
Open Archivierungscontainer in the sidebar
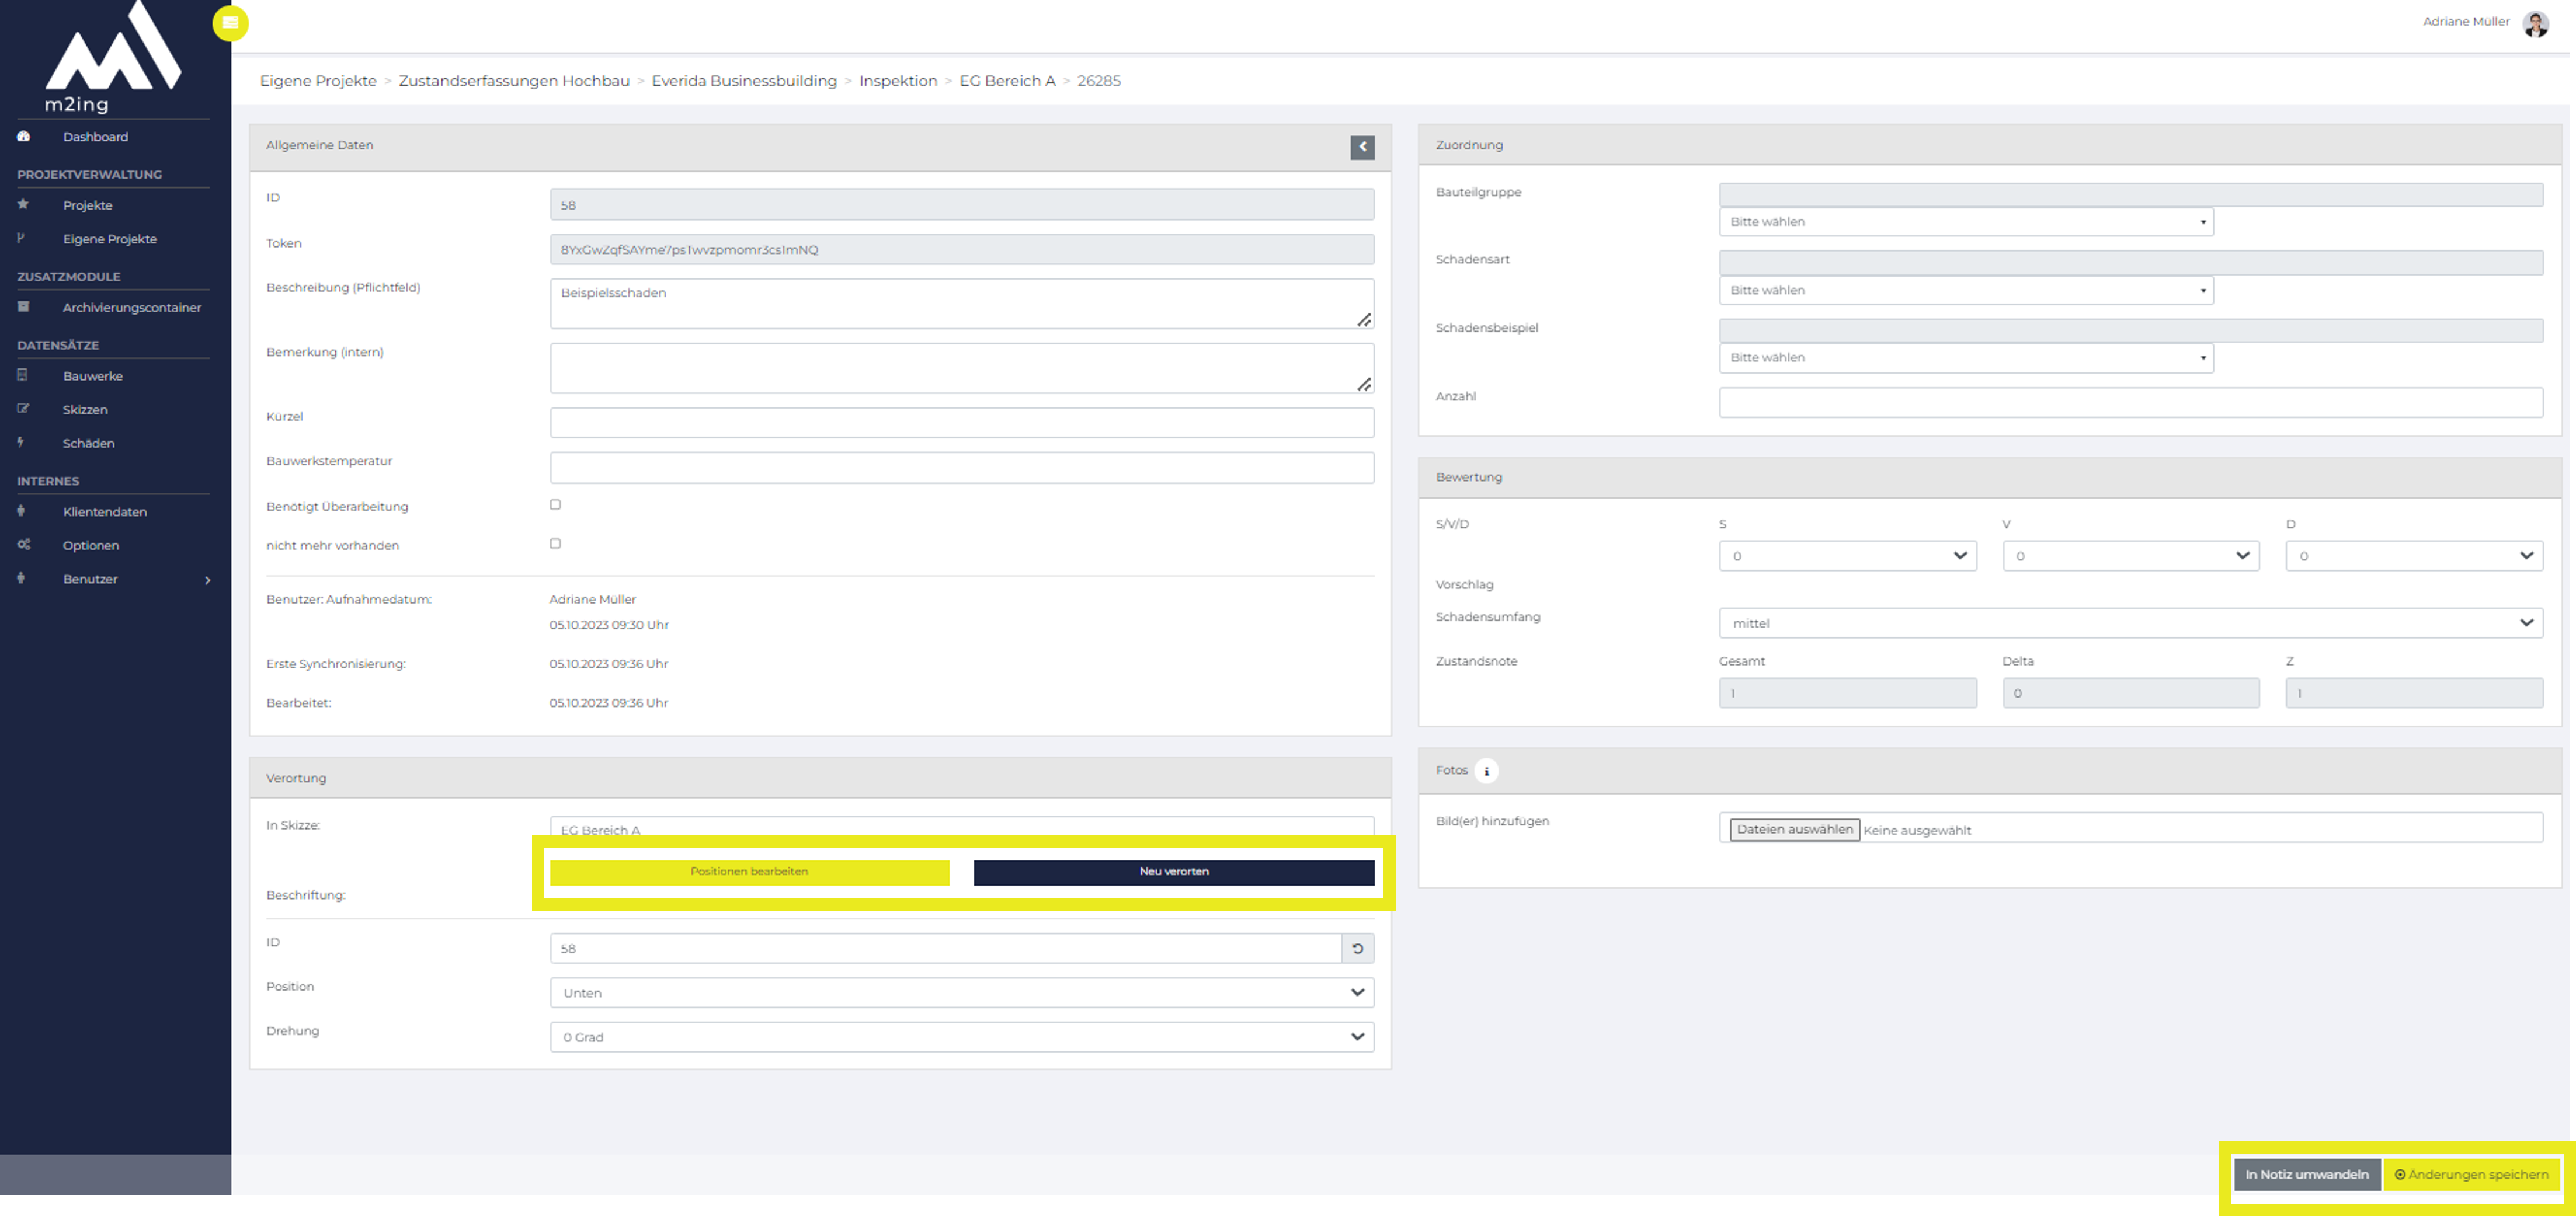point(131,307)
